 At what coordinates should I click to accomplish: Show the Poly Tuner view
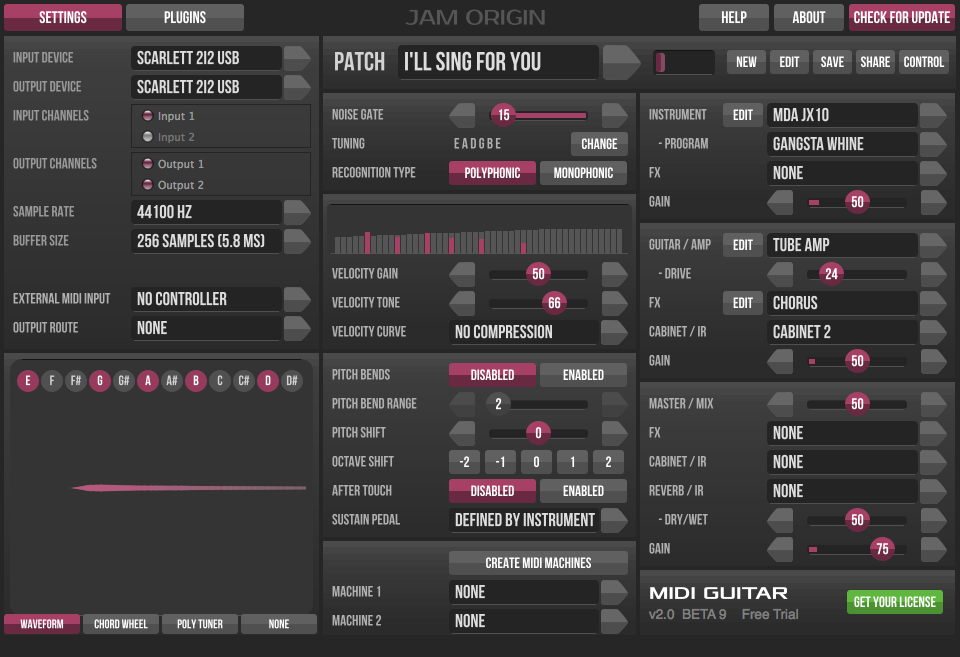200,624
